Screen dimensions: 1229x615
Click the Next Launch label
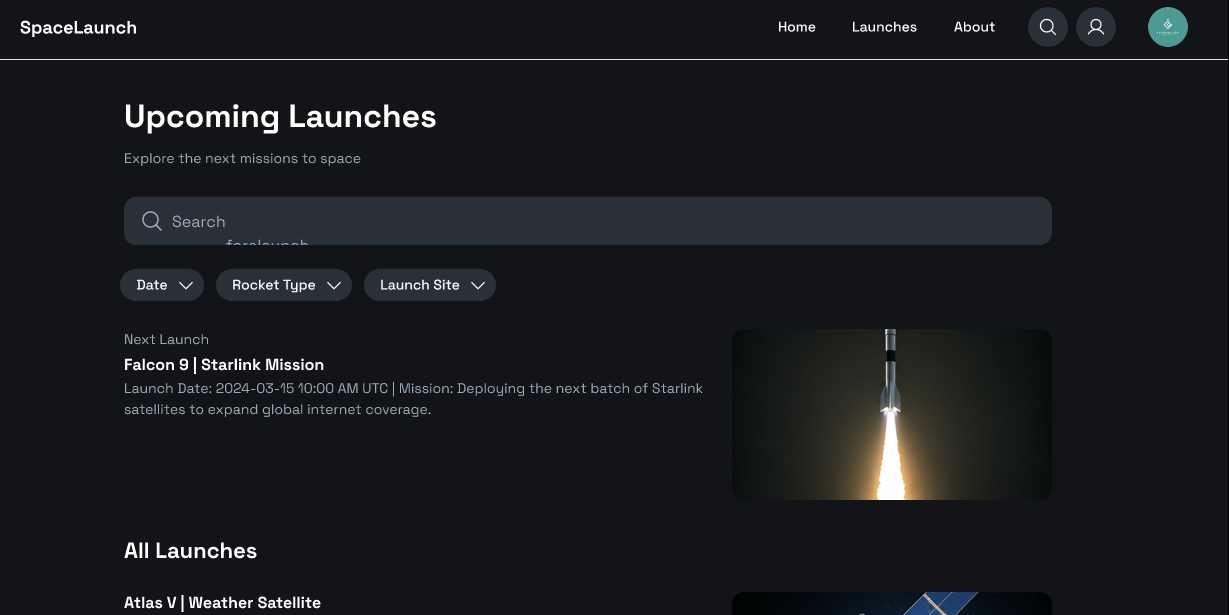click(166, 340)
